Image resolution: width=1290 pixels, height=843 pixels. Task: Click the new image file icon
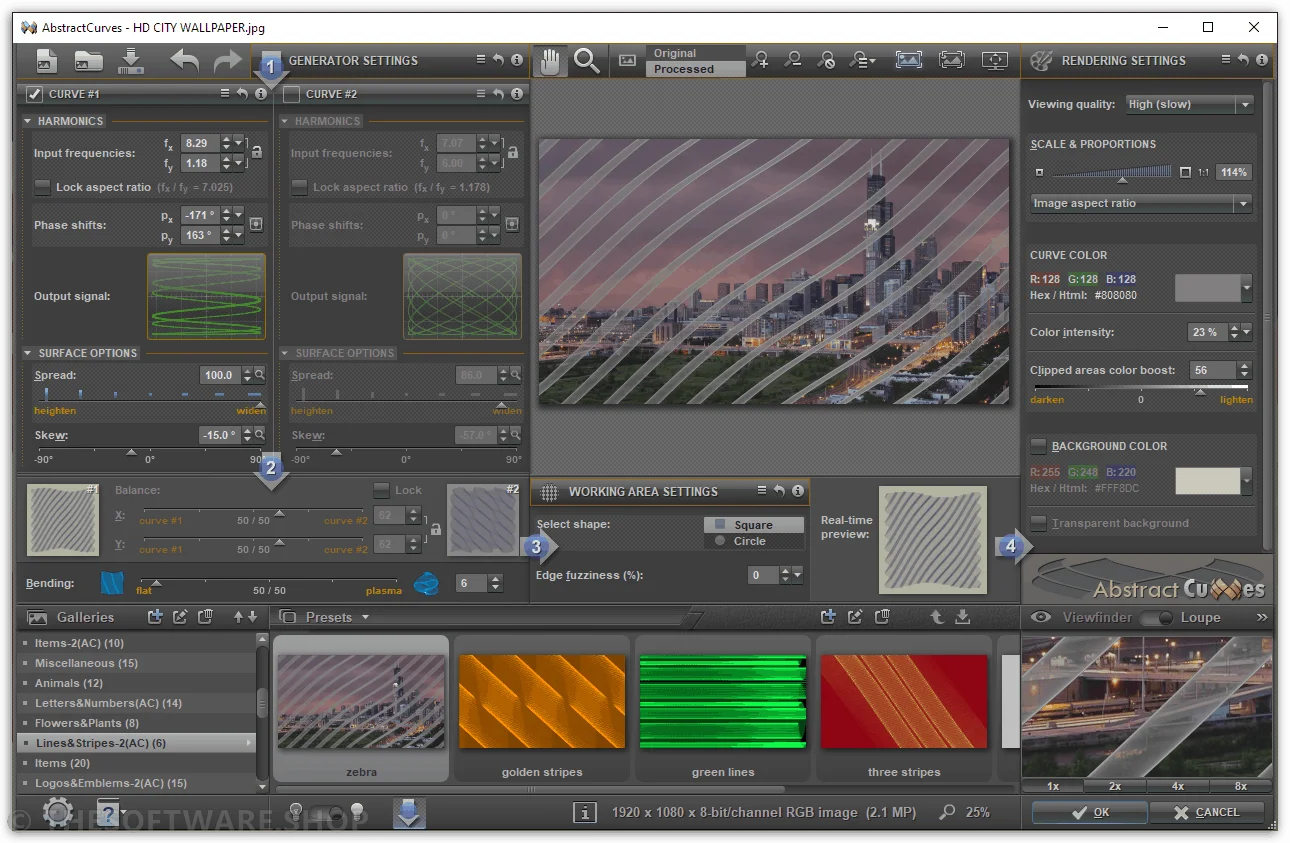tap(46, 61)
